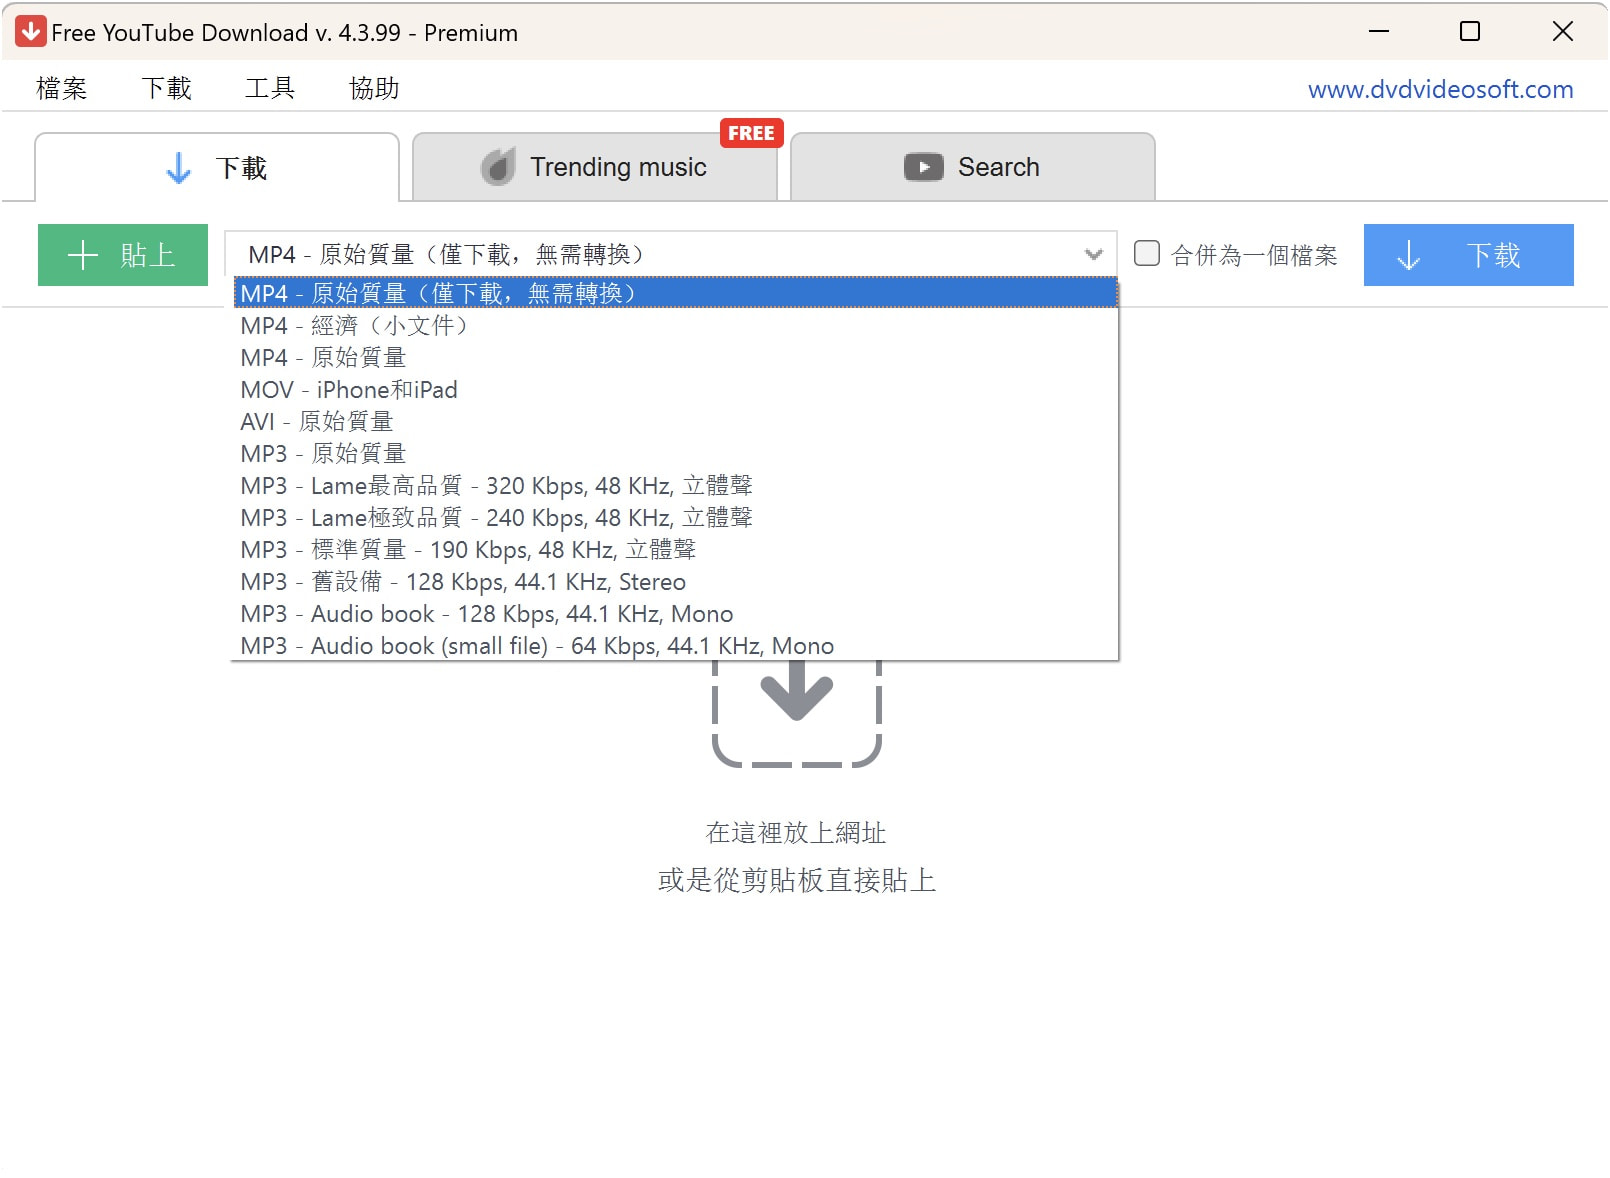
Task: Select MP3 Audio book 128 Kbps Mono
Action: (x=675, y=613)
